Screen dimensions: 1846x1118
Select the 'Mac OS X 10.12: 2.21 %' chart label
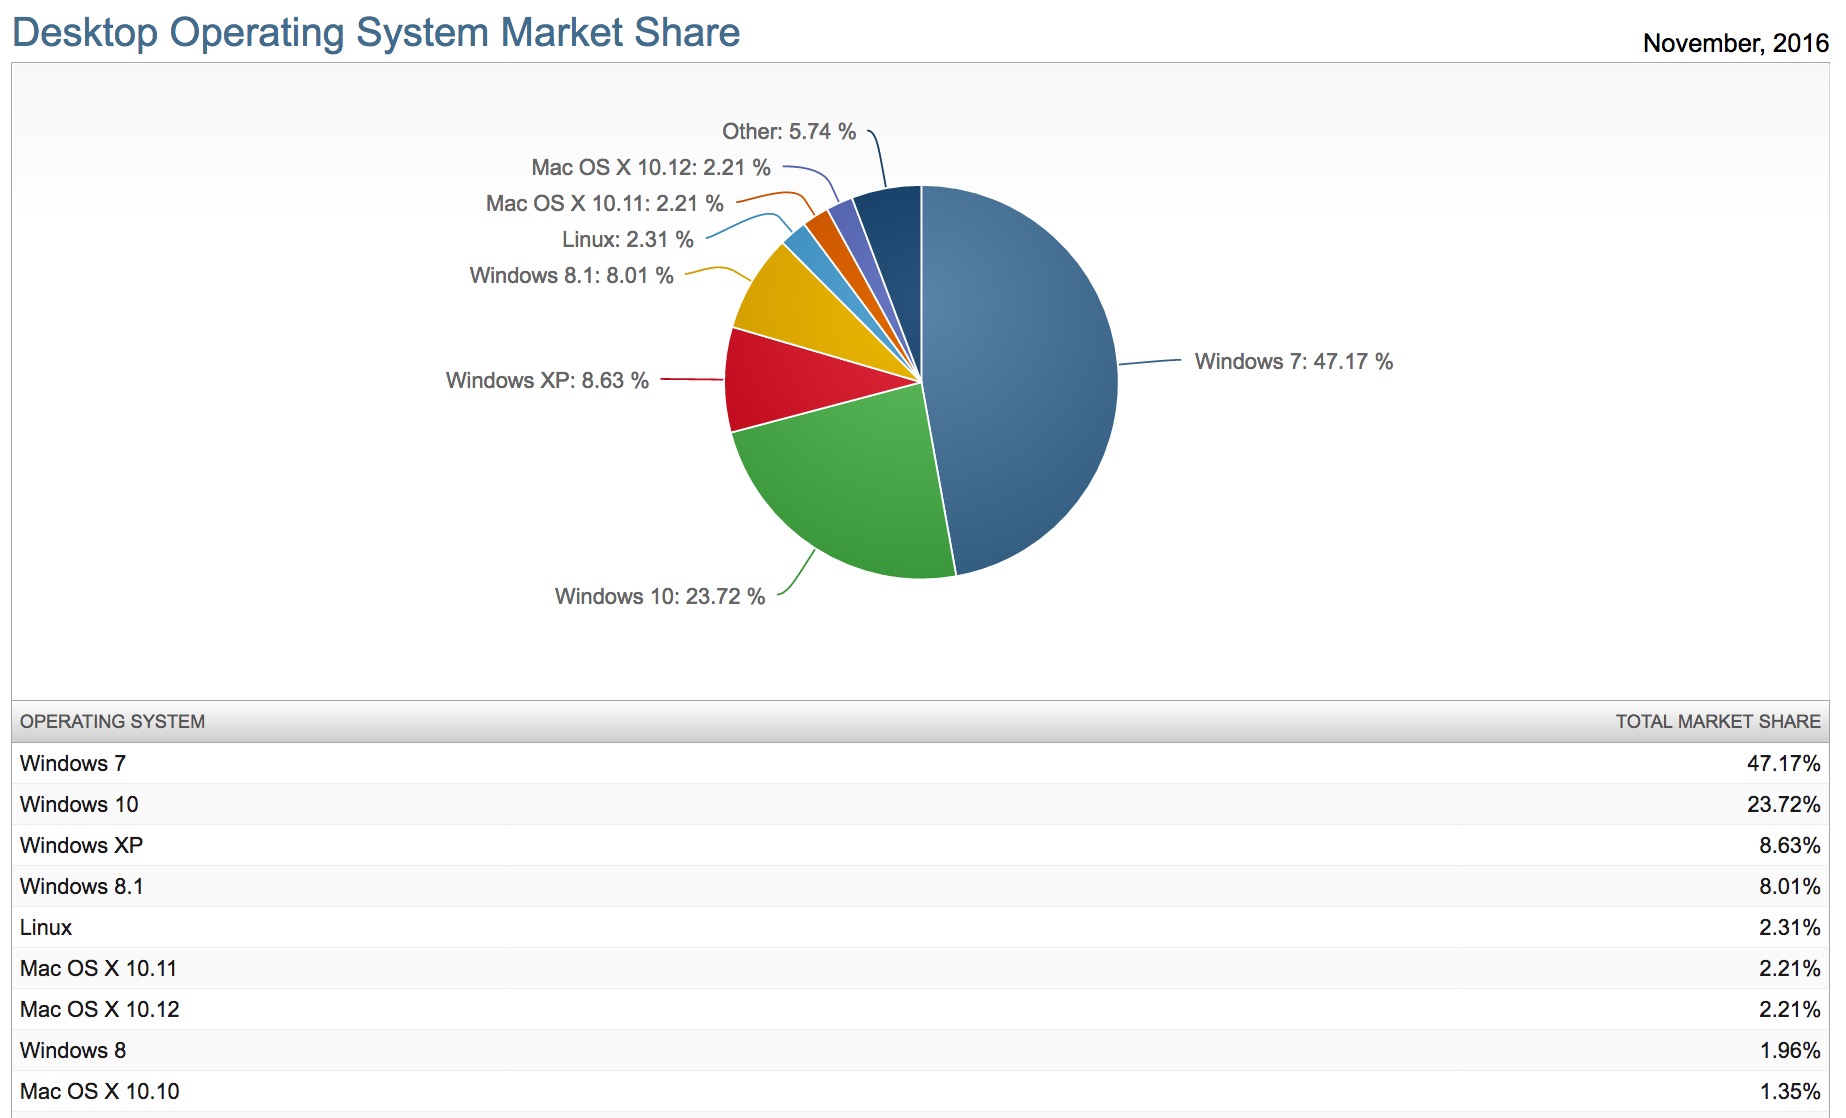coord(650,168)
